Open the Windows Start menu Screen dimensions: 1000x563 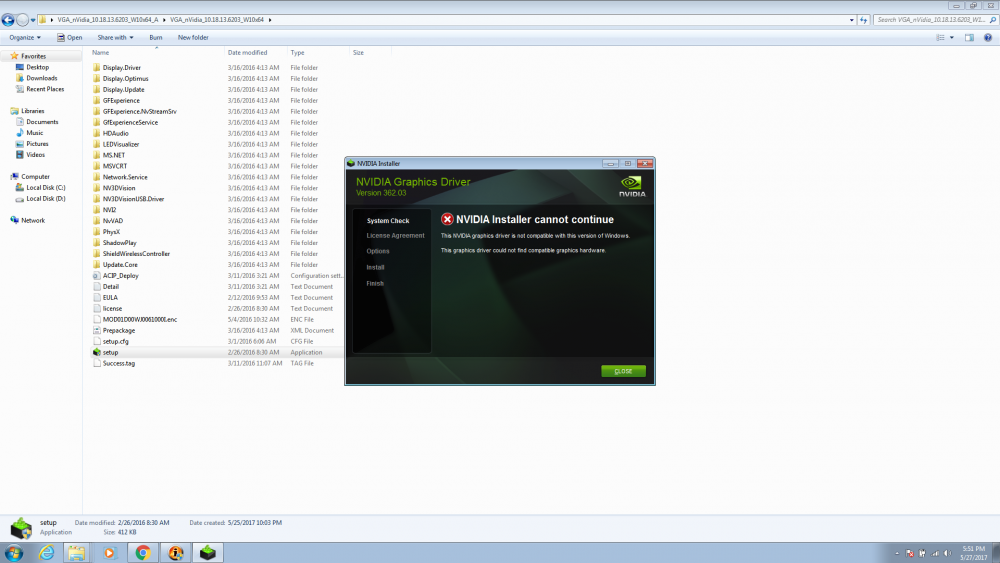coord(13,553)
